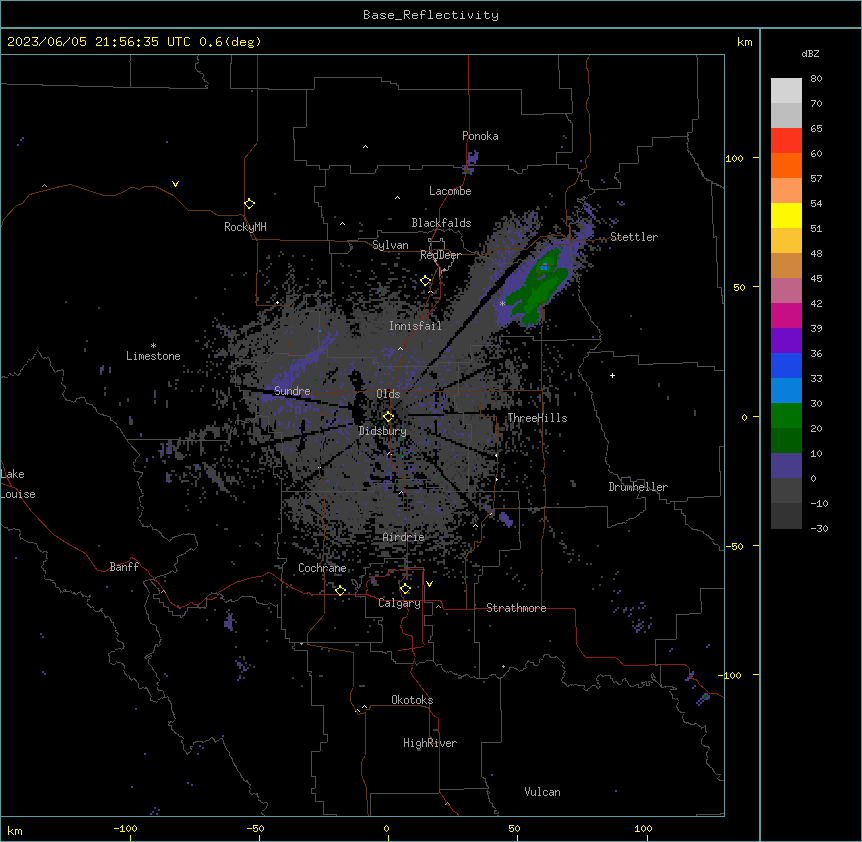The image size is (862, 842).
Task: Click the Okotoks town label
Action: (x=412, y=700)
